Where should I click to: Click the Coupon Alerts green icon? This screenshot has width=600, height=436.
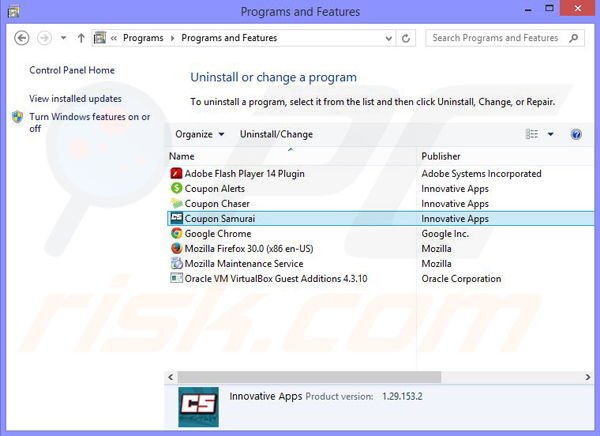176,188
